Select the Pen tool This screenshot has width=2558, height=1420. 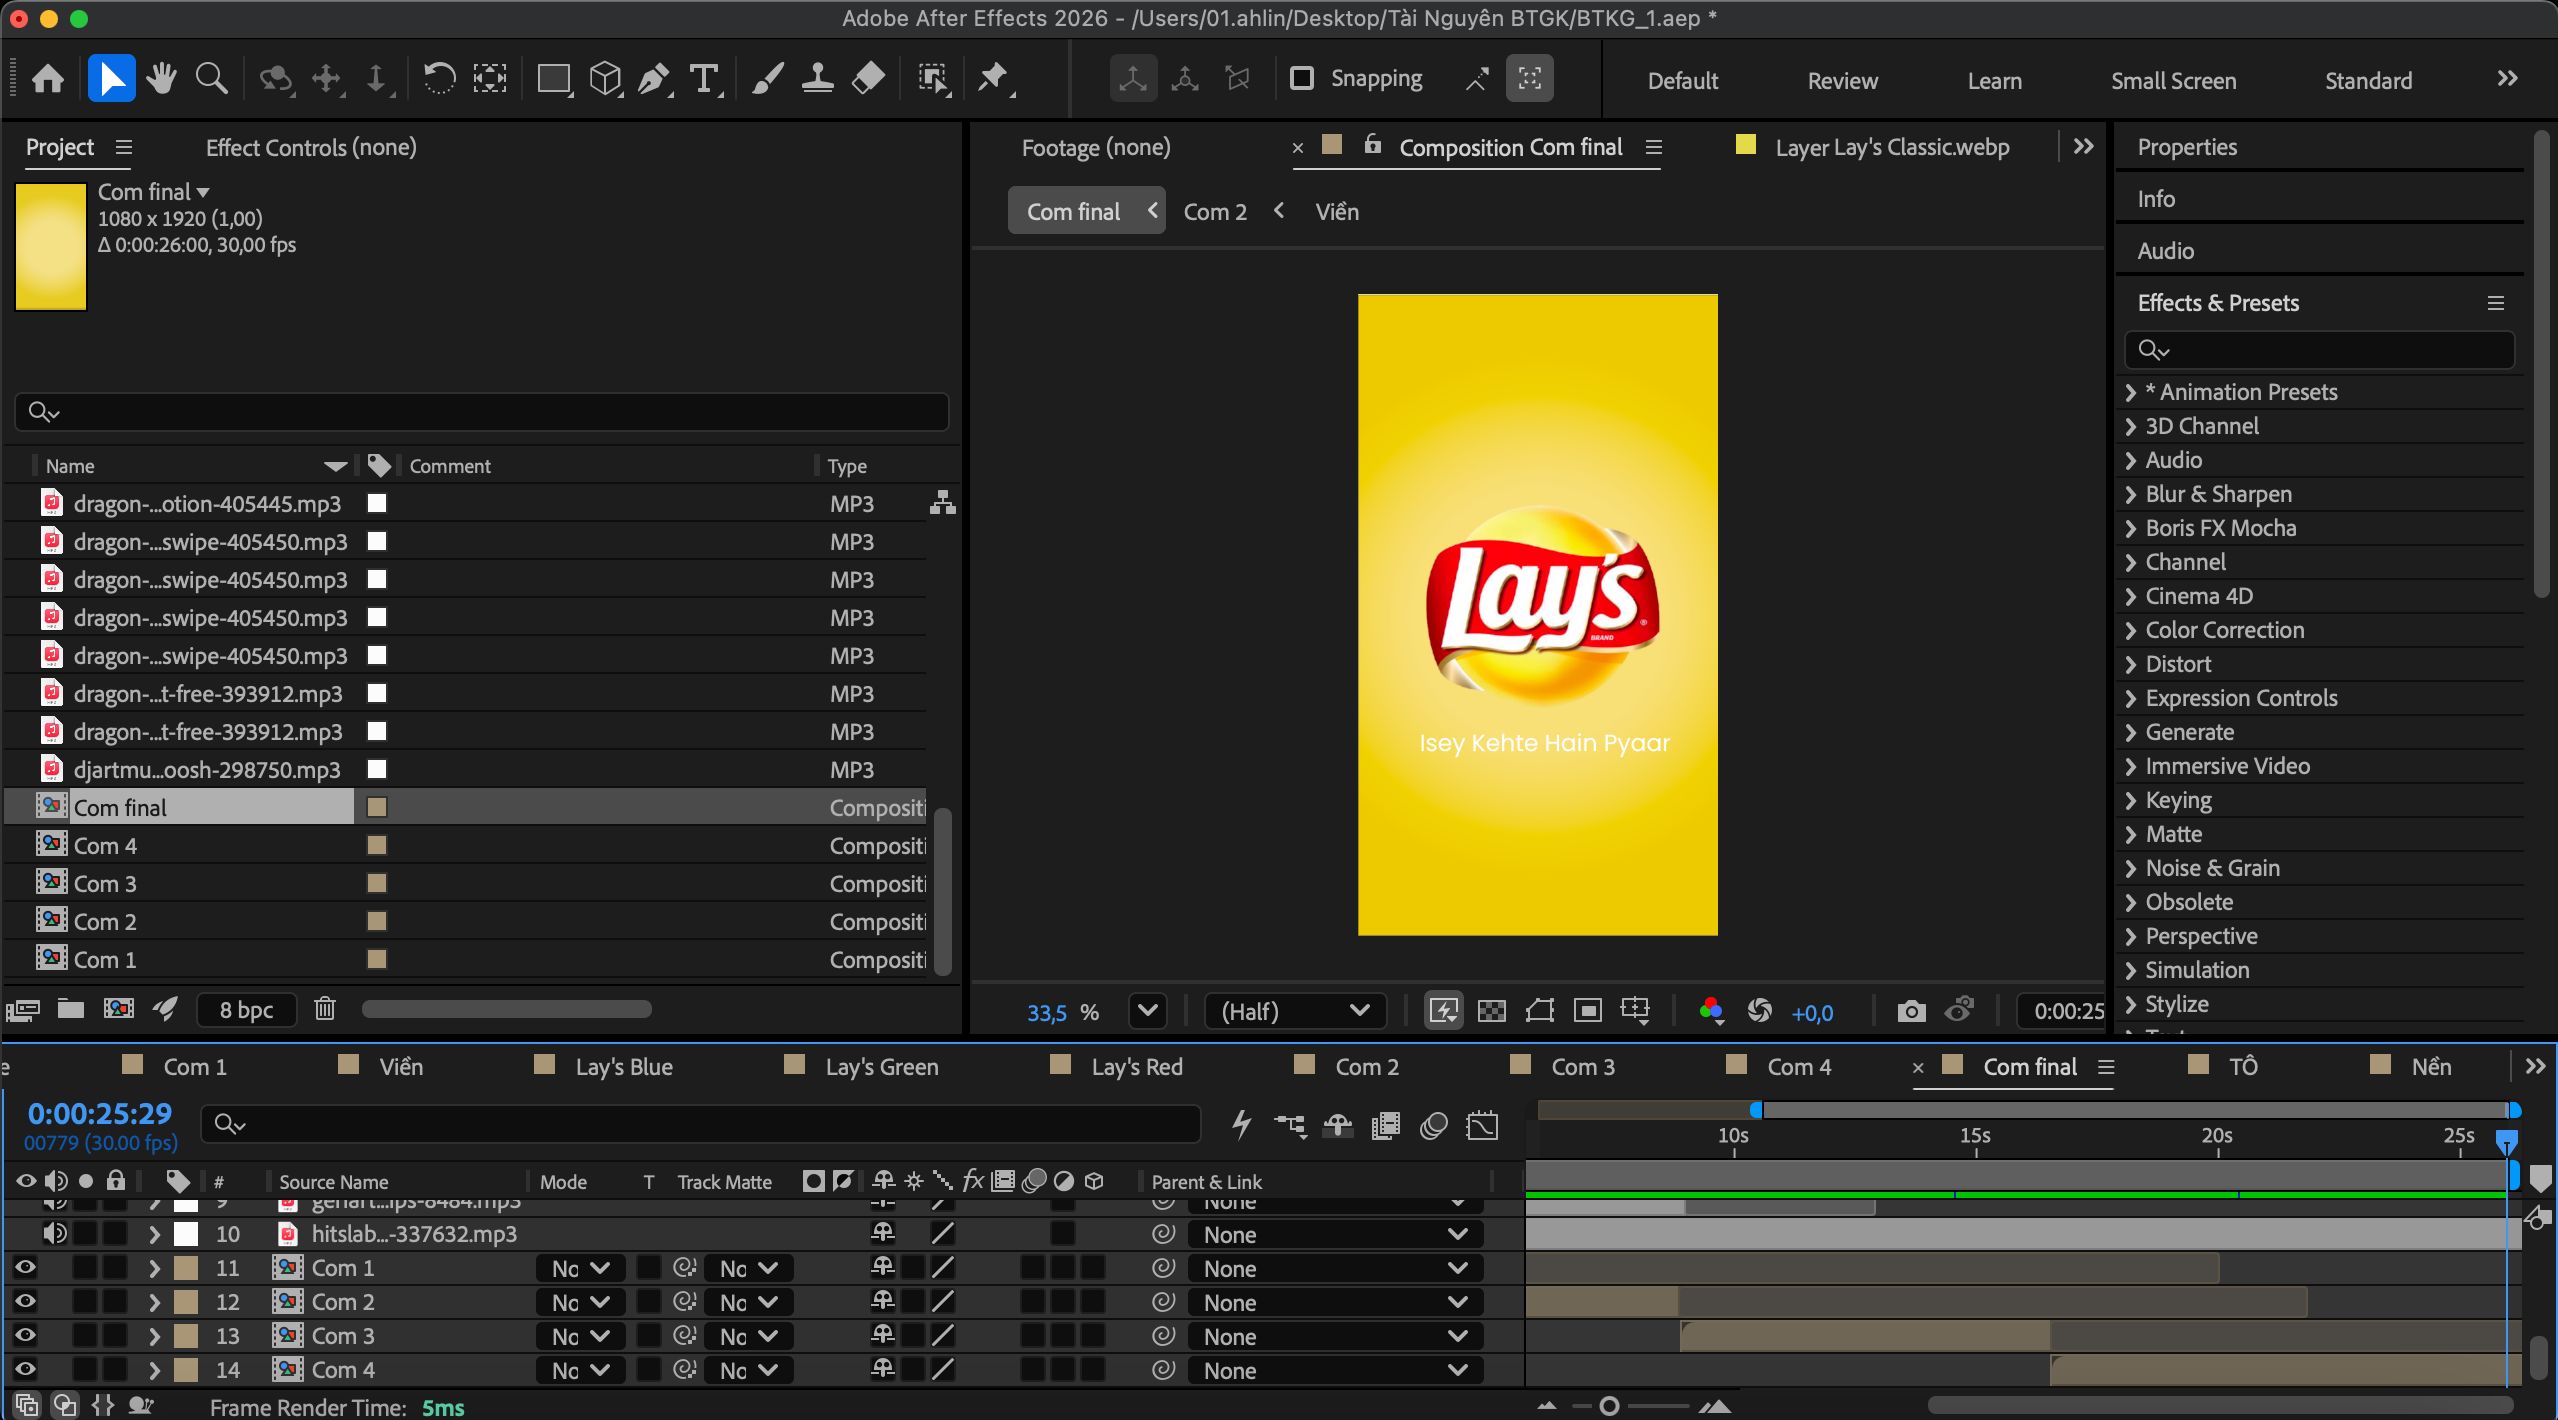[654, 78]
